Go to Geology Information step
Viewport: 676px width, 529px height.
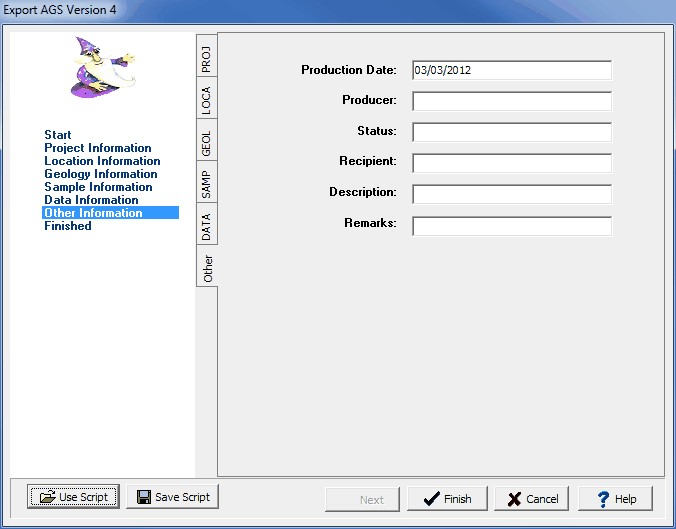tap(101, 174)
